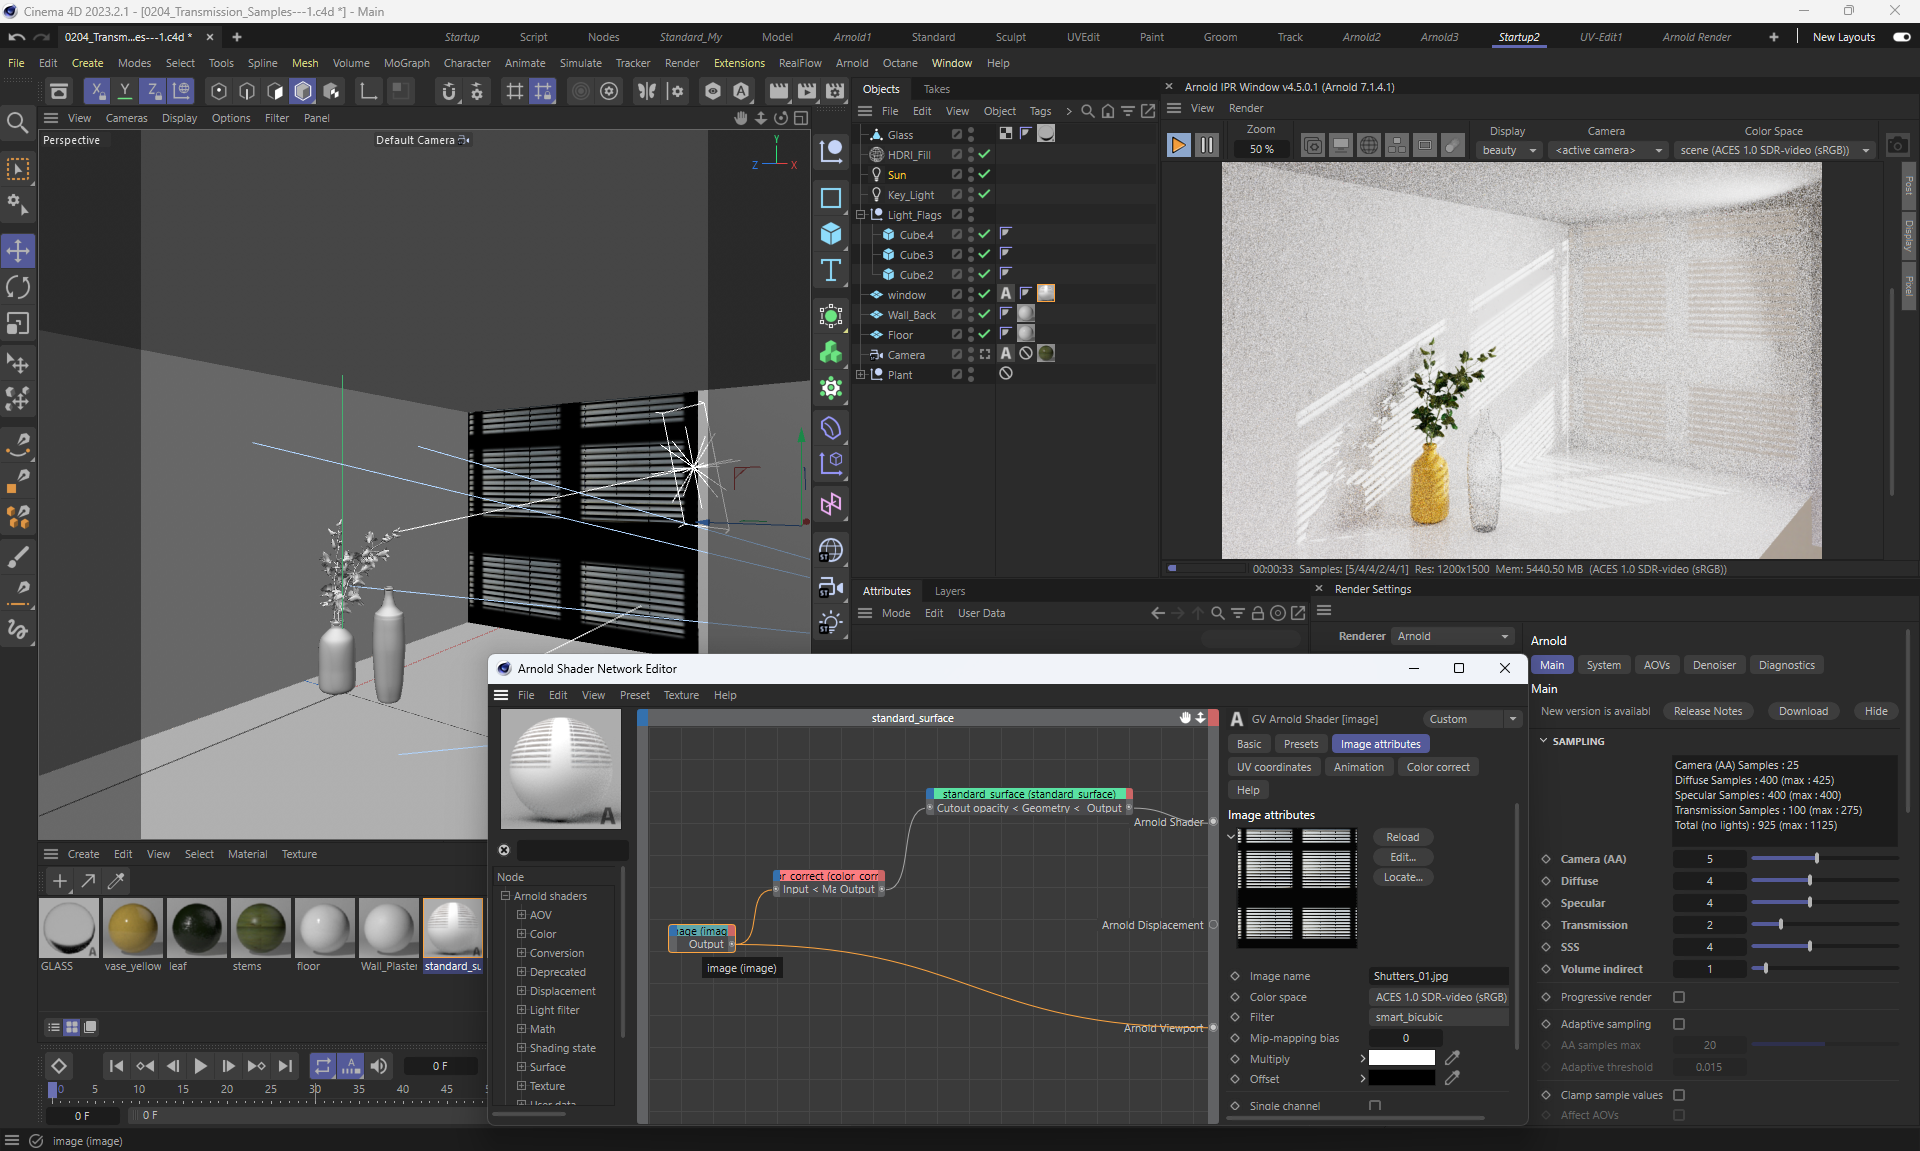Open the Renderer Arnold dropdown

point(1452,636)
